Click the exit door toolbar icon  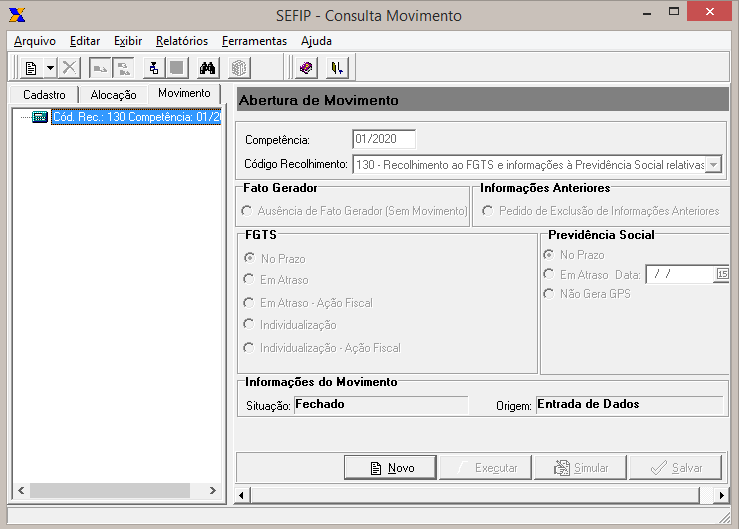pyautogui.click(x=337, y=68)
